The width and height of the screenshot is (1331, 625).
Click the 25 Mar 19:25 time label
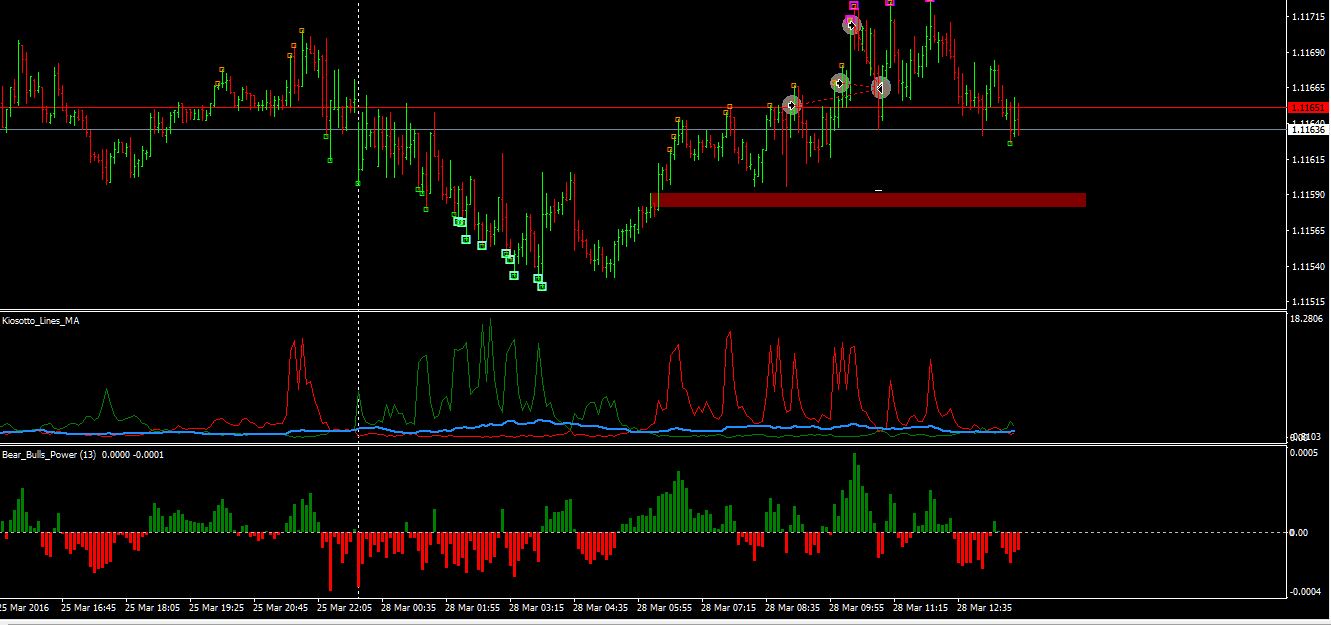216,607
